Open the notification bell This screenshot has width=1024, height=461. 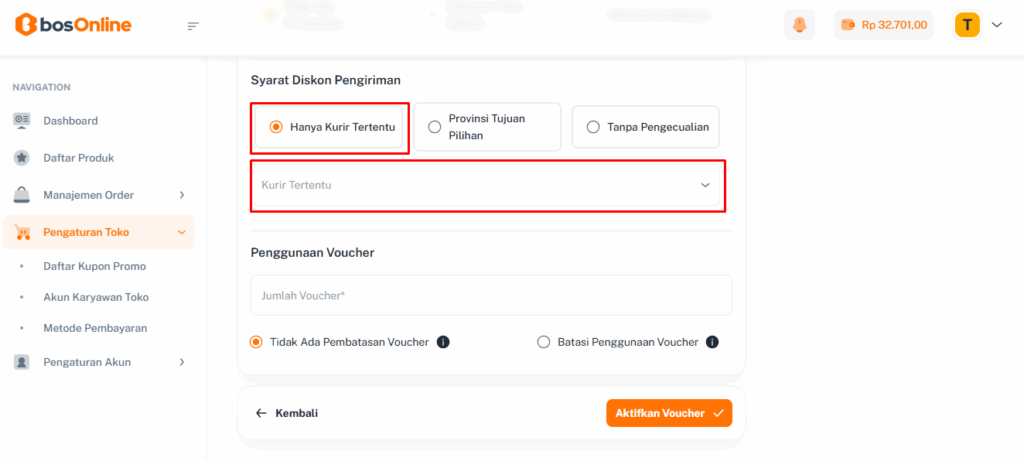[x=799, y=25]
